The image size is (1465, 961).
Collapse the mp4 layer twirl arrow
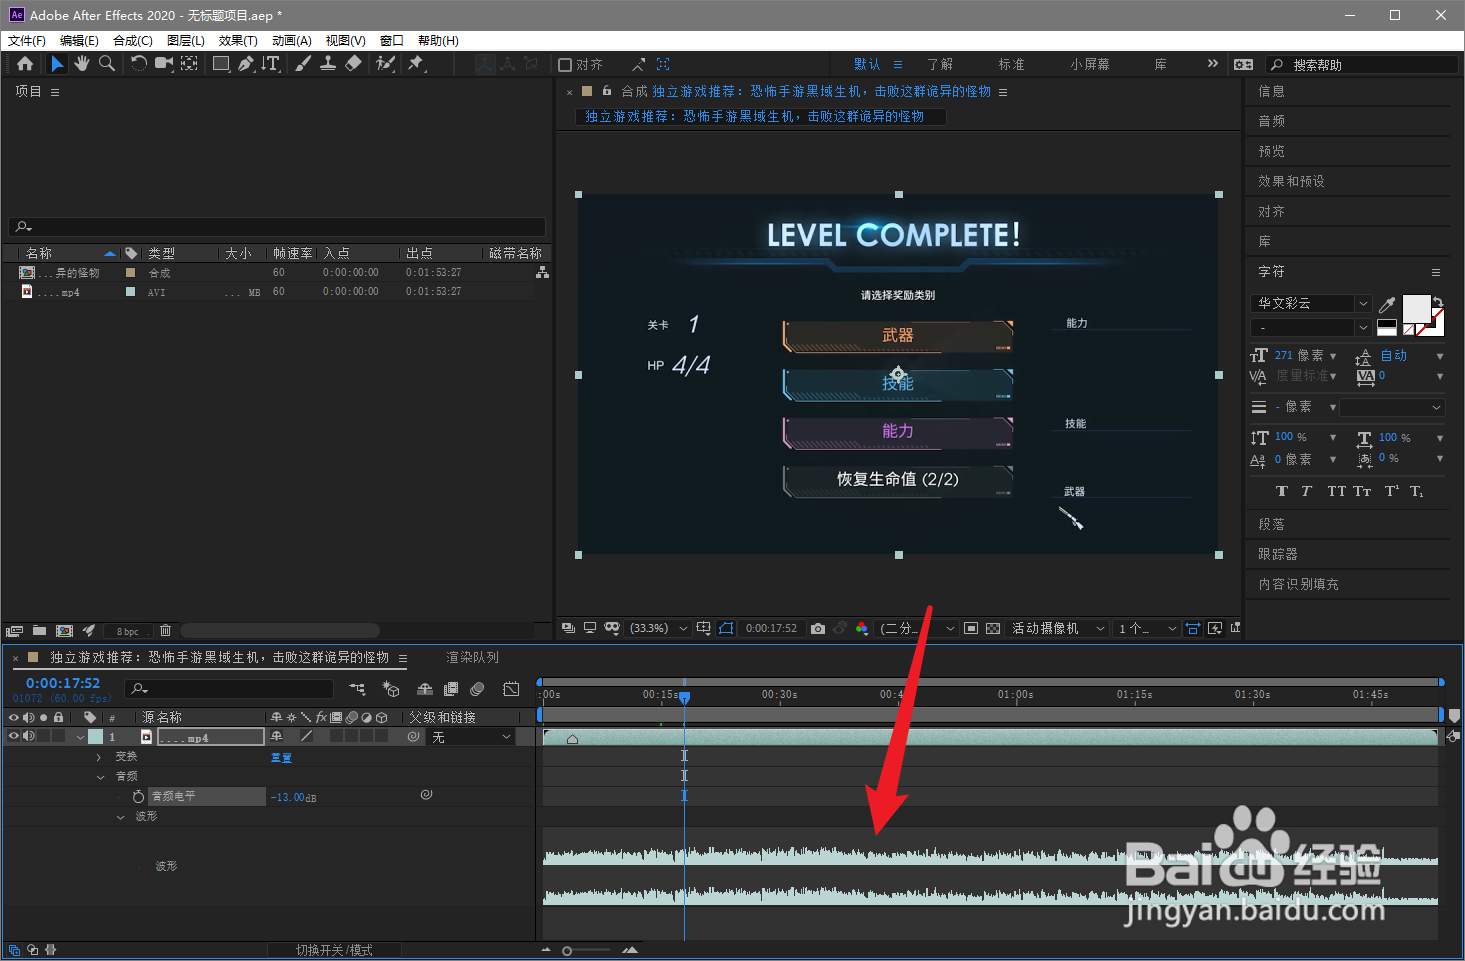(80, 737)
